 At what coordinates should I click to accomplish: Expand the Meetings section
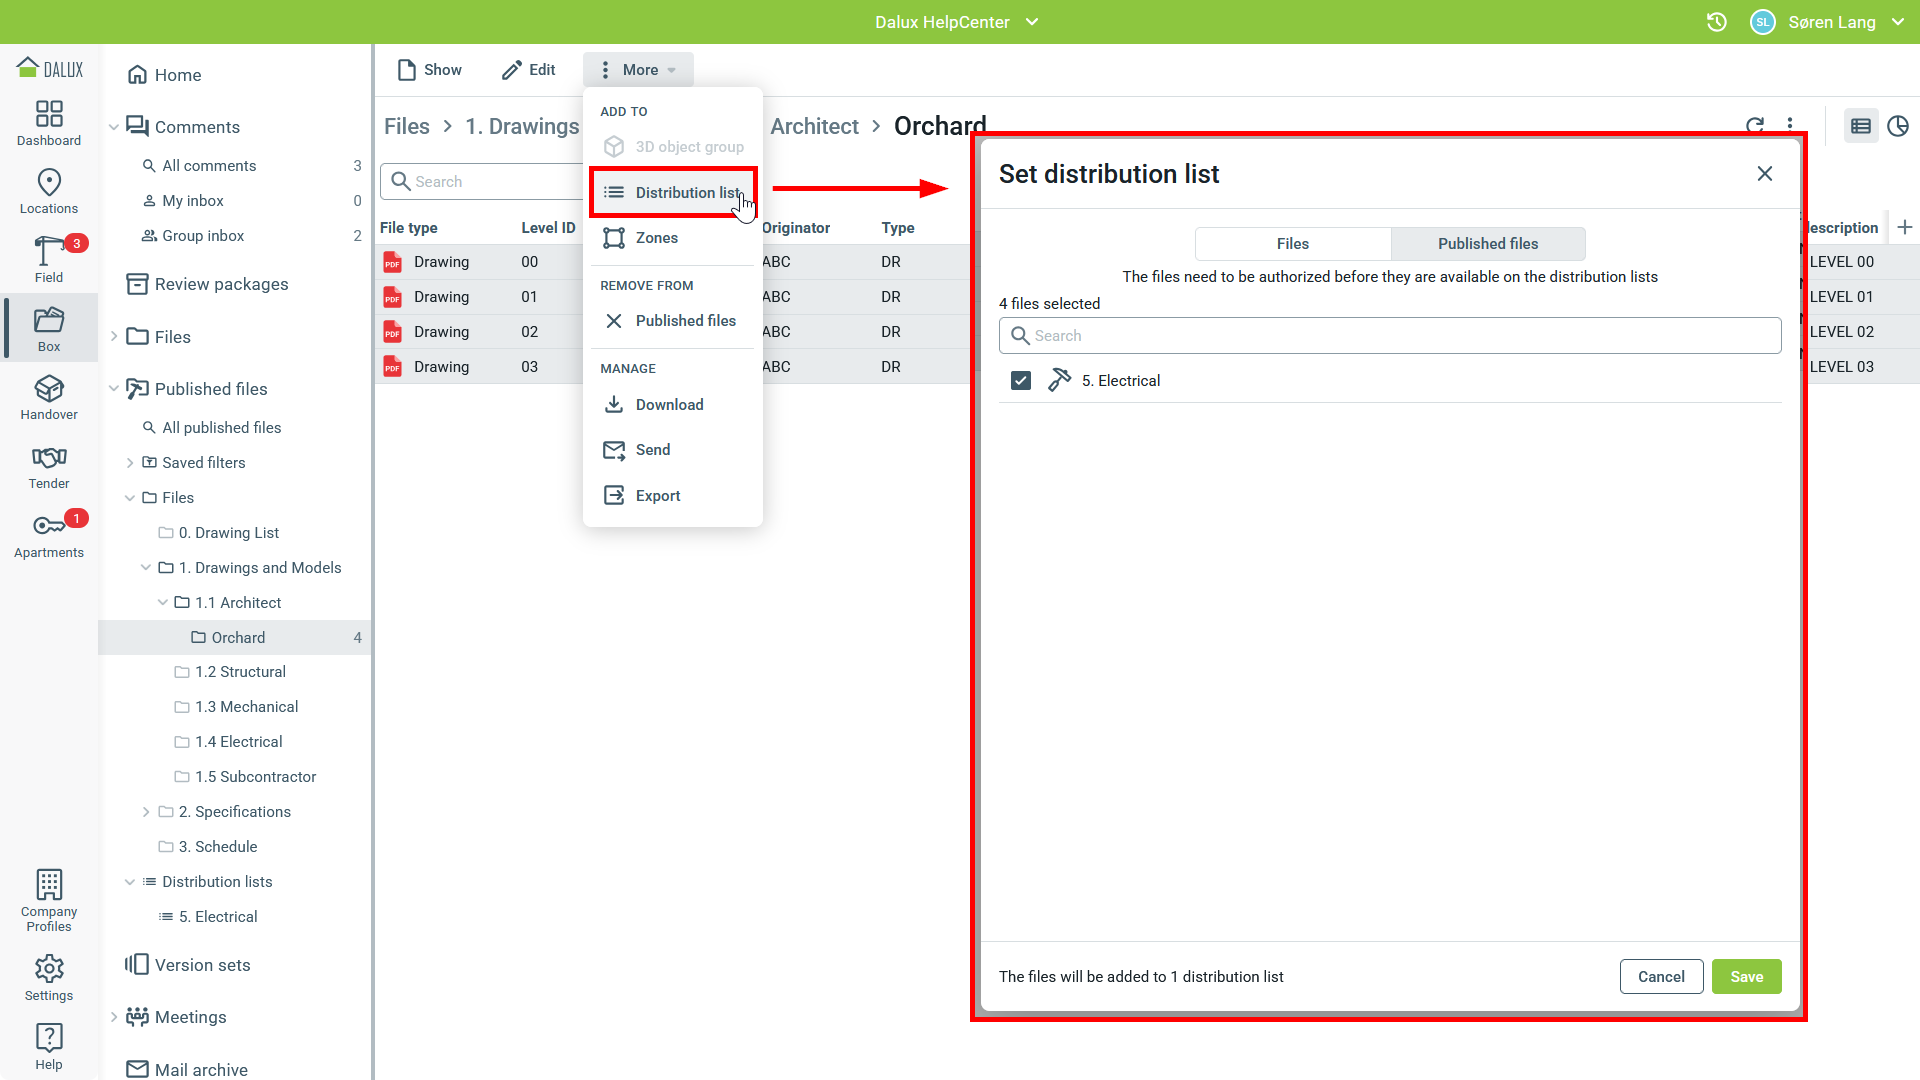tap(114, 1017)
